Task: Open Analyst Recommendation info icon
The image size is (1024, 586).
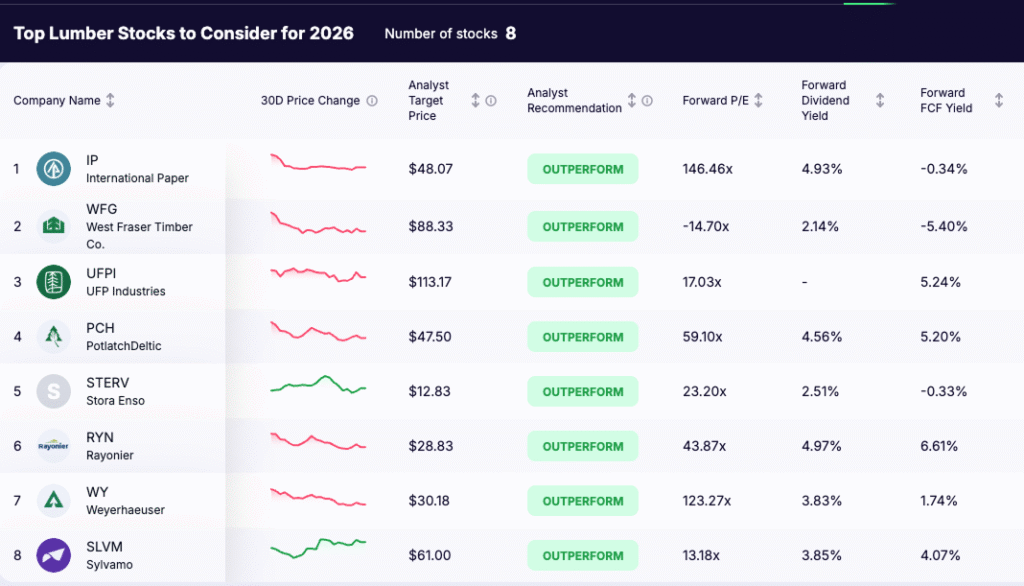Action: [647, 101]
